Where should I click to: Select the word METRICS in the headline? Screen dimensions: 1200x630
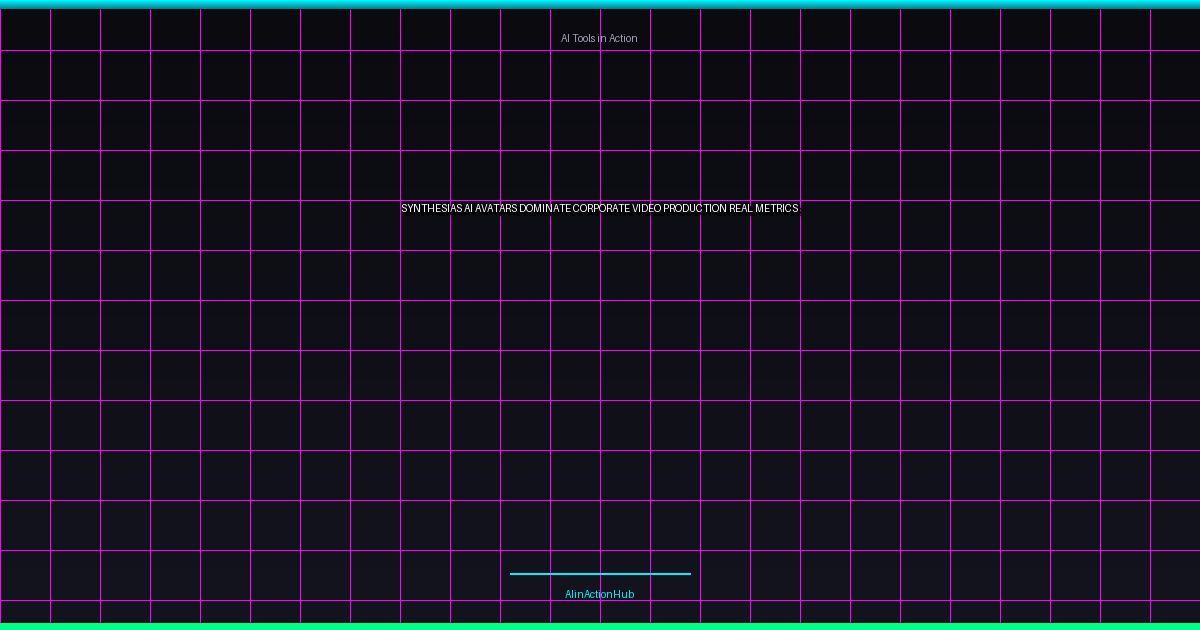tap(777, 209)
